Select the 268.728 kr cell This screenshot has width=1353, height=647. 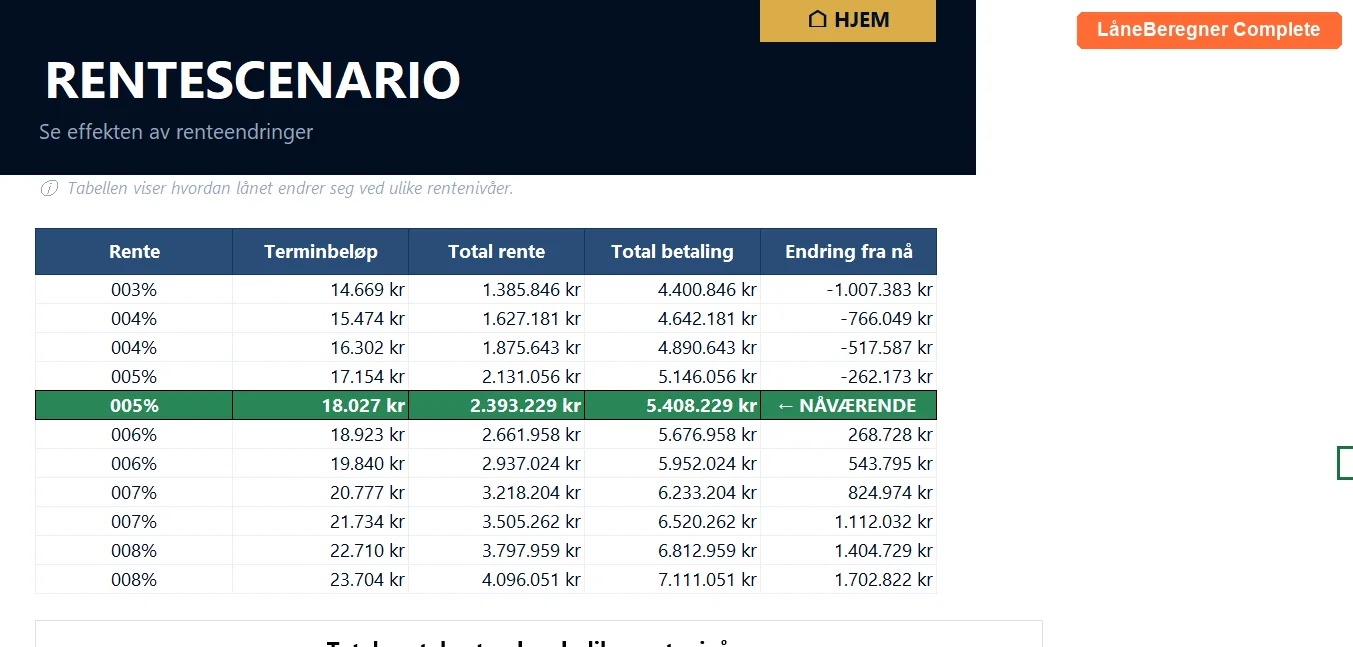[x=849, y=435]
